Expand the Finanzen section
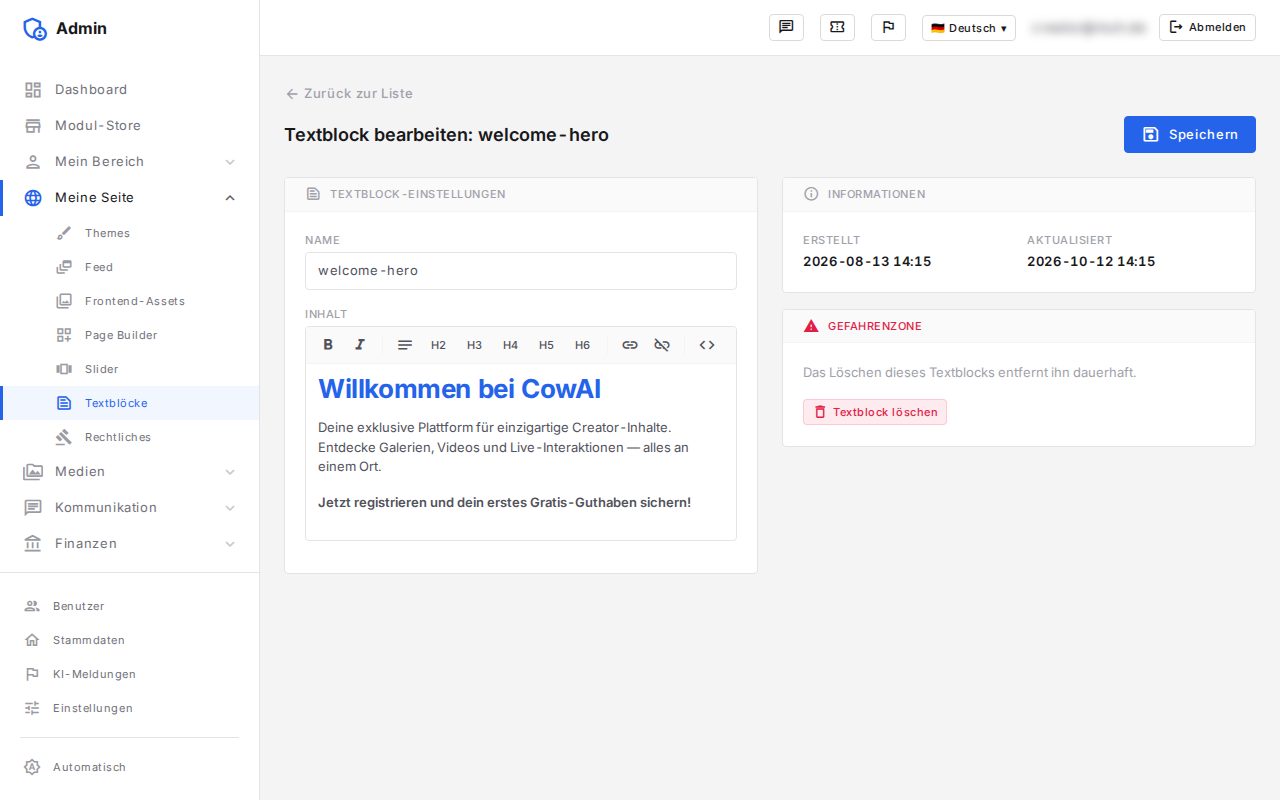 point(130,544)
